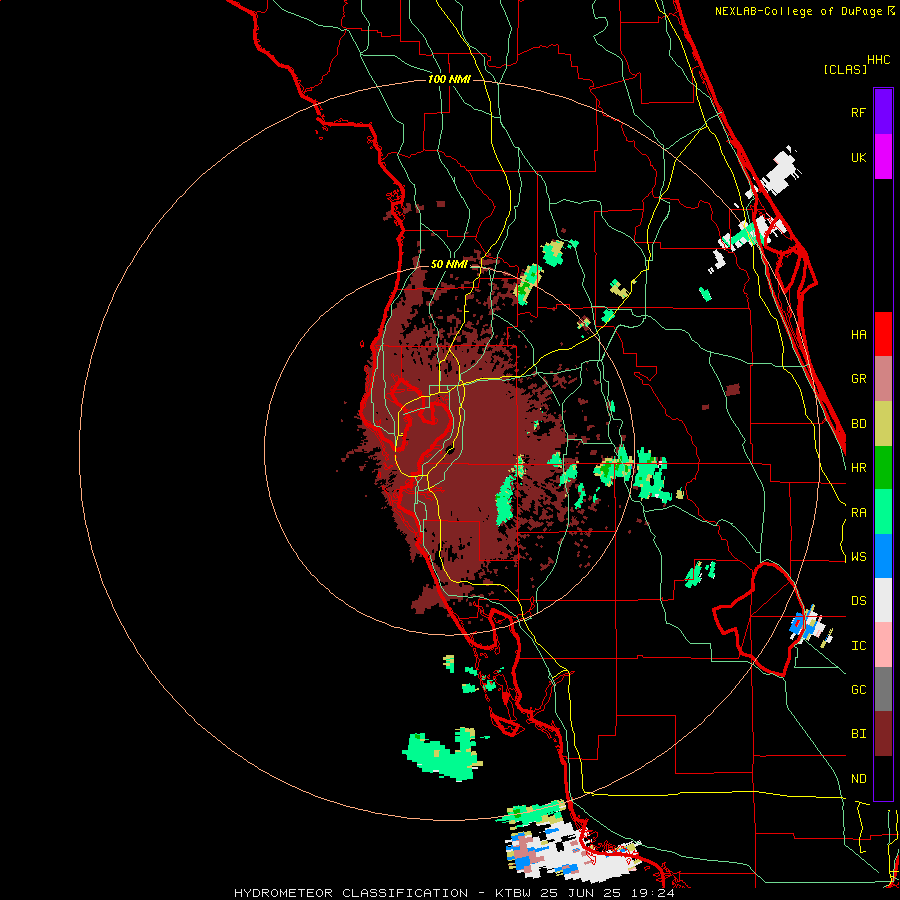Screen dimensions: 900x900
Task: Click the HA legend label
Action: [858, 335]
